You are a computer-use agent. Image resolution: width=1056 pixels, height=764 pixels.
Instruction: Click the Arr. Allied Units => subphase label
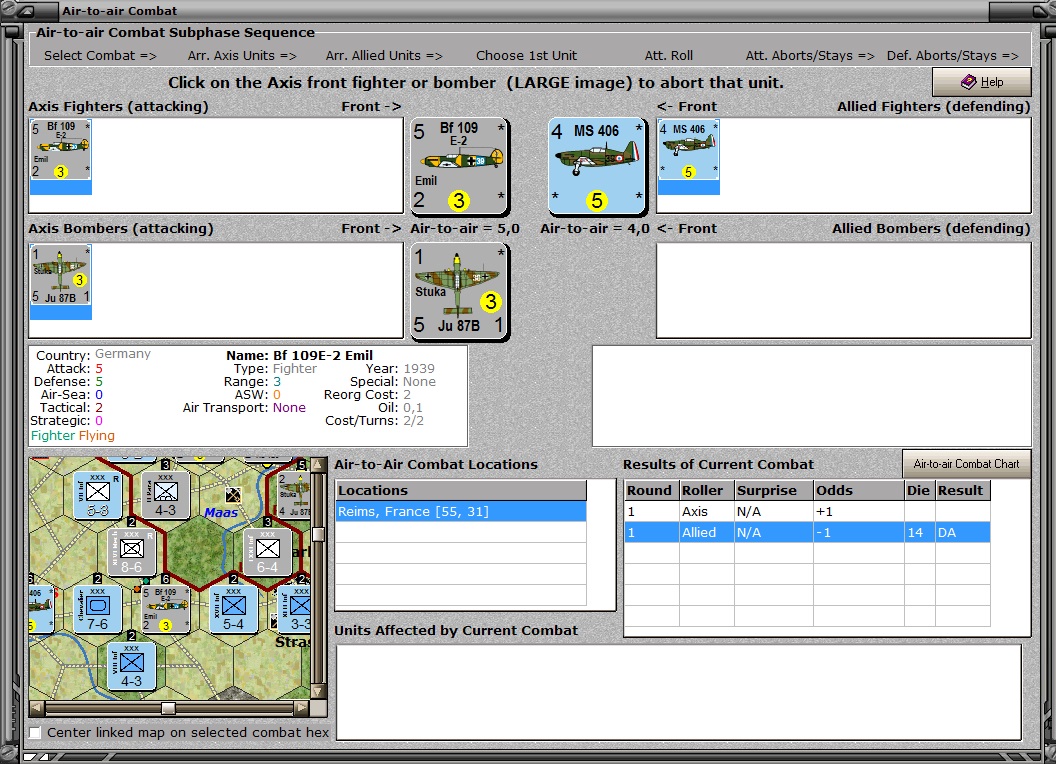pyautogui.click(x=384, y=56)
